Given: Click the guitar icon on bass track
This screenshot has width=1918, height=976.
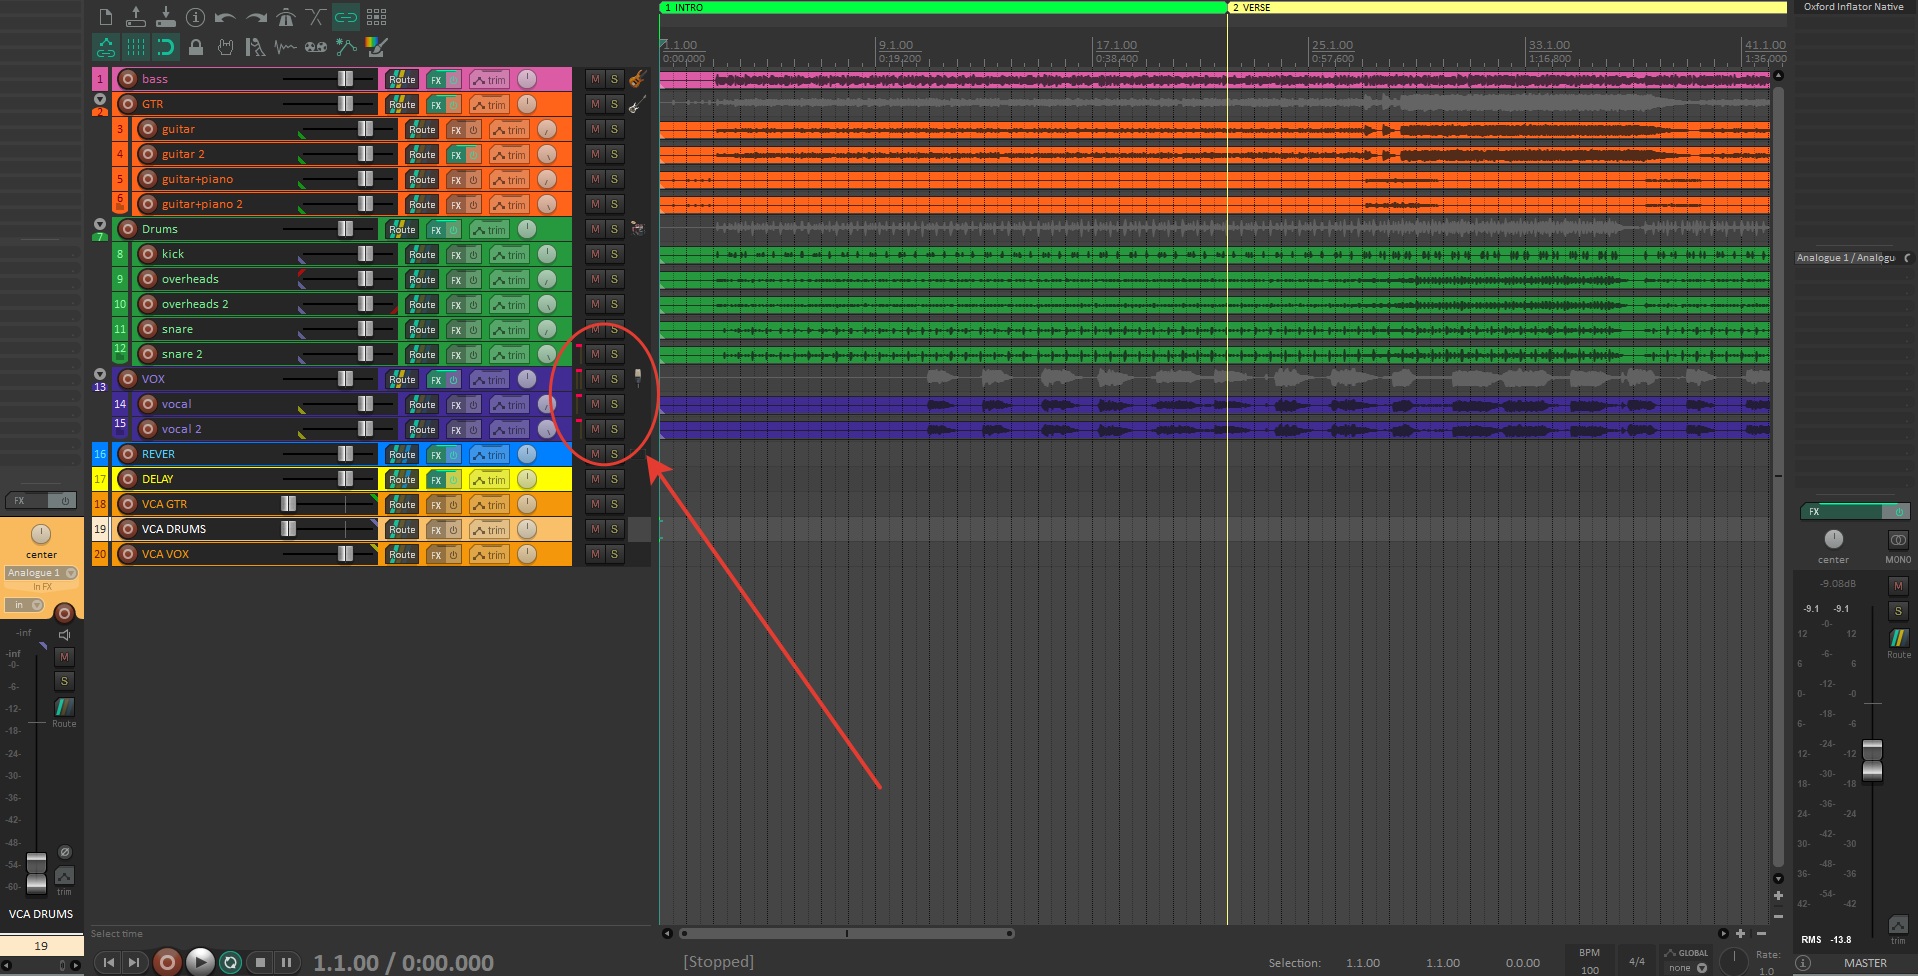Looking at the screenshot, I should 637,79.
